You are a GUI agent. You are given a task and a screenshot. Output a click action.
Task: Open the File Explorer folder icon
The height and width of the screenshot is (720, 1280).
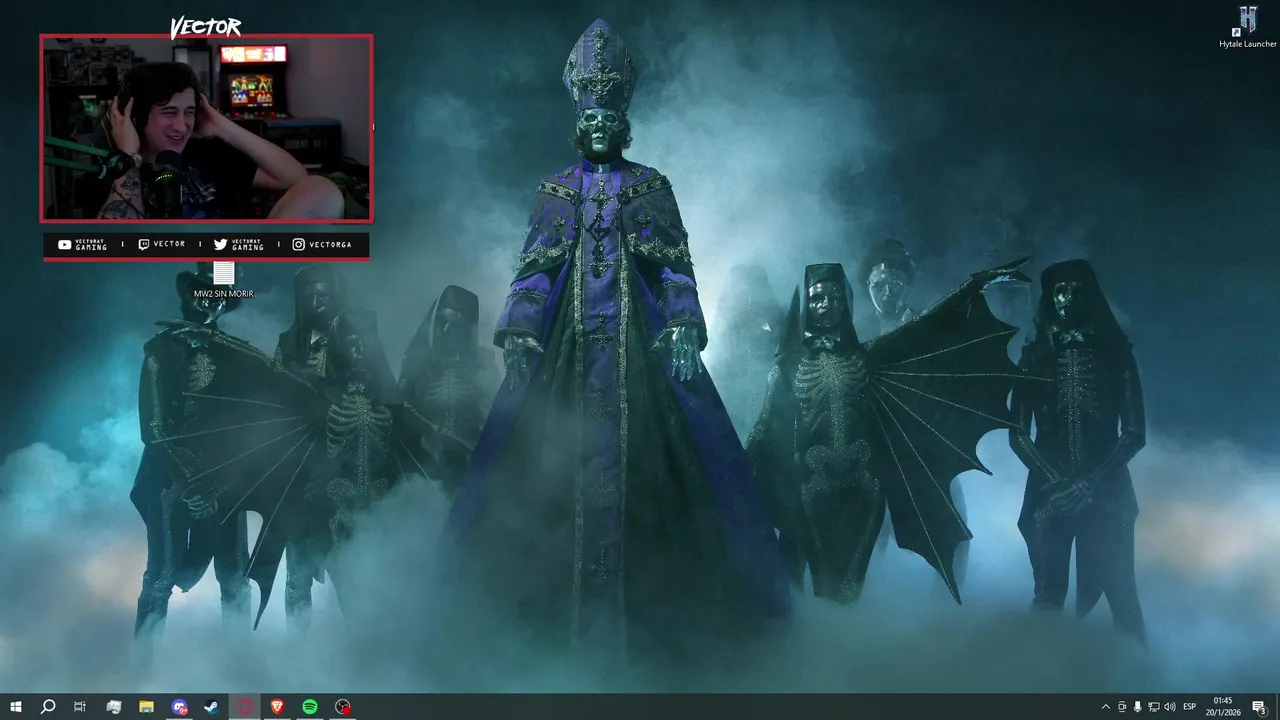pos(146,707)
